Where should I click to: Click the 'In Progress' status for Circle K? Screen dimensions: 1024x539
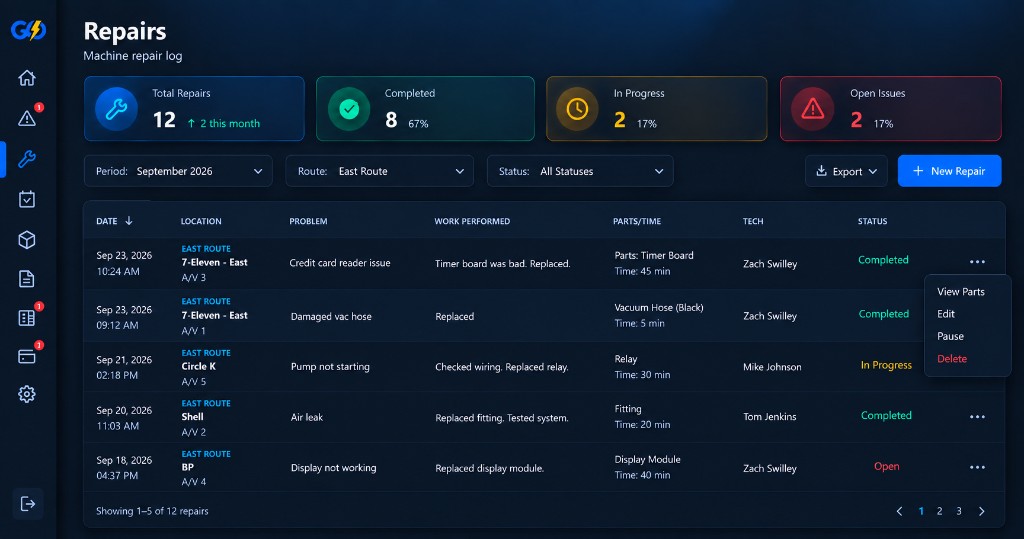click(886, 365)
